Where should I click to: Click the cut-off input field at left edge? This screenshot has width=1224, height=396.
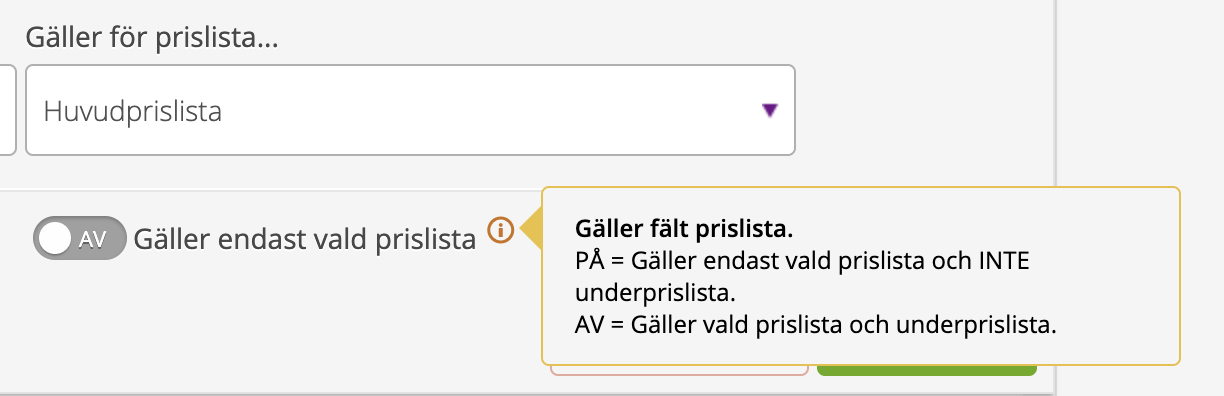click(x=7, y=111)
